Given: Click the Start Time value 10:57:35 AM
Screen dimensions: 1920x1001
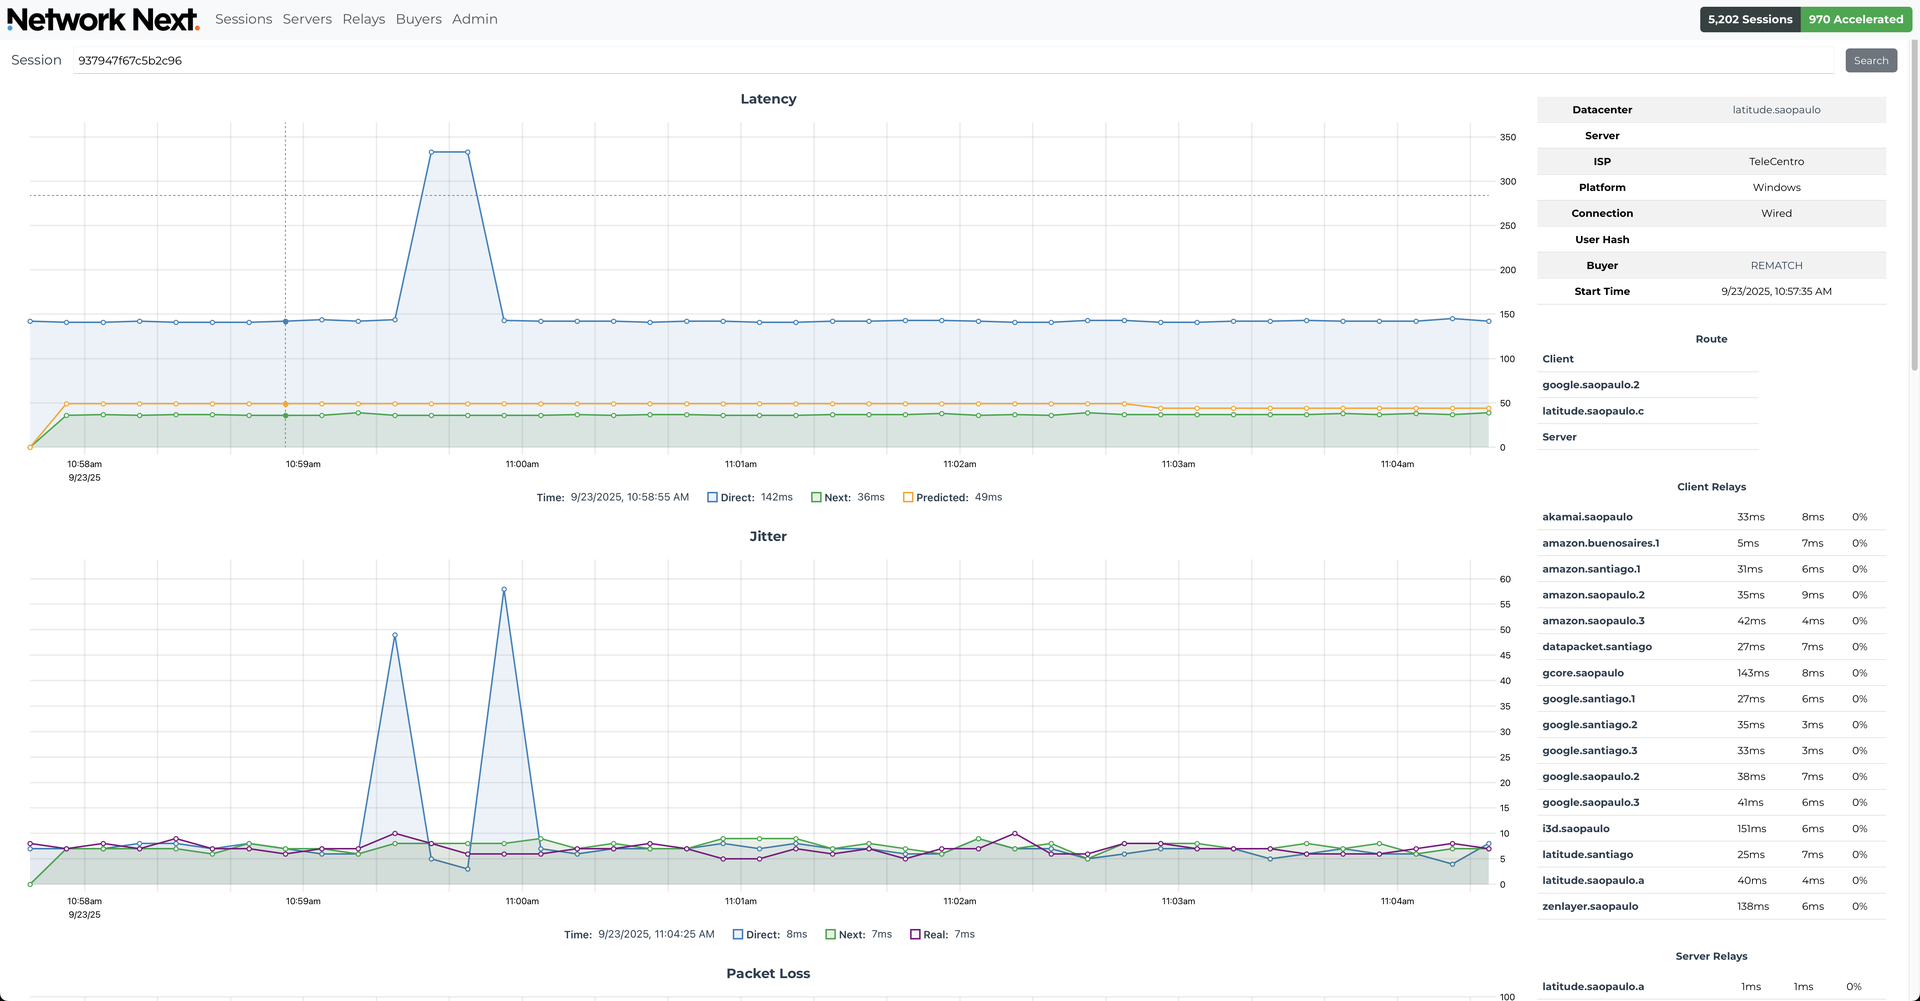Looking at the screenshot, I should (x=1776, y=292).
